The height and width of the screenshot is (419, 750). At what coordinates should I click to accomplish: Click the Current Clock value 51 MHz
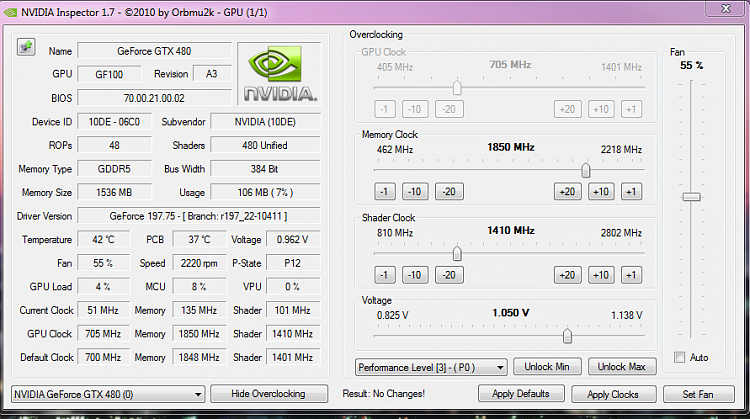click(103, 310)
